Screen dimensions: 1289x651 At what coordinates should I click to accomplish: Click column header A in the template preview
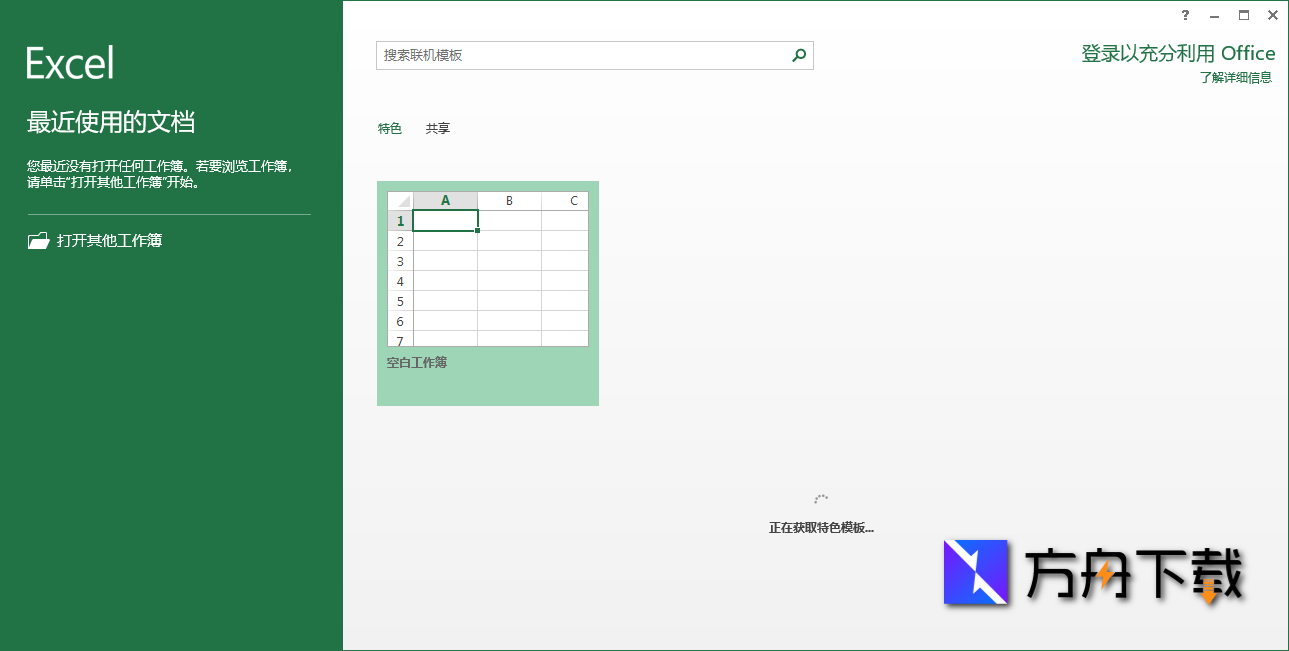[445, 200]
